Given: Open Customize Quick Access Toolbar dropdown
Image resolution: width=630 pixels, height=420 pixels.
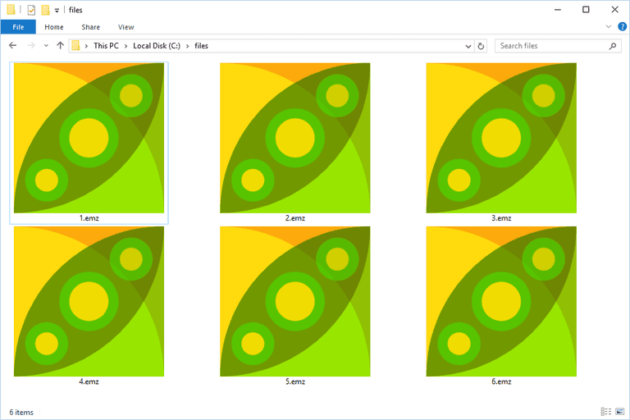Looking at the screenshot, I should pos(56,9).
